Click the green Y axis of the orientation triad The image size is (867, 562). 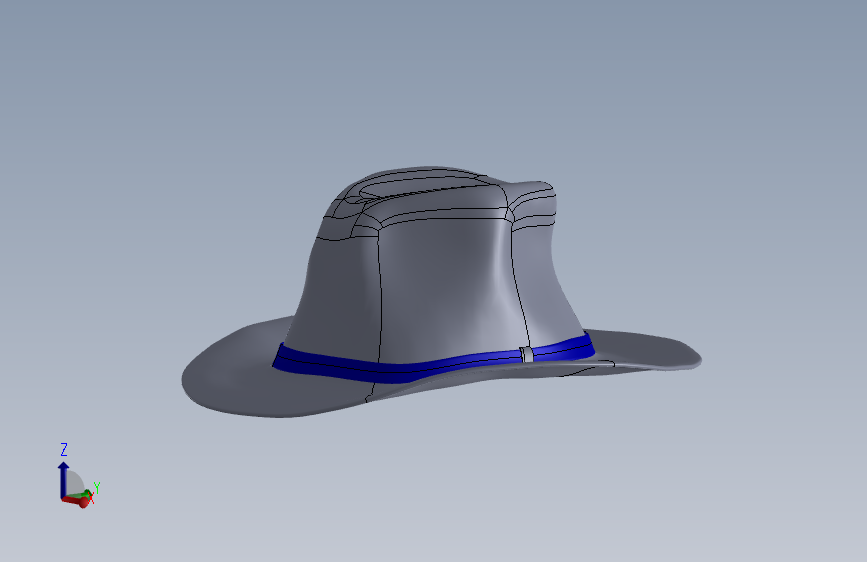pos(85,493)
